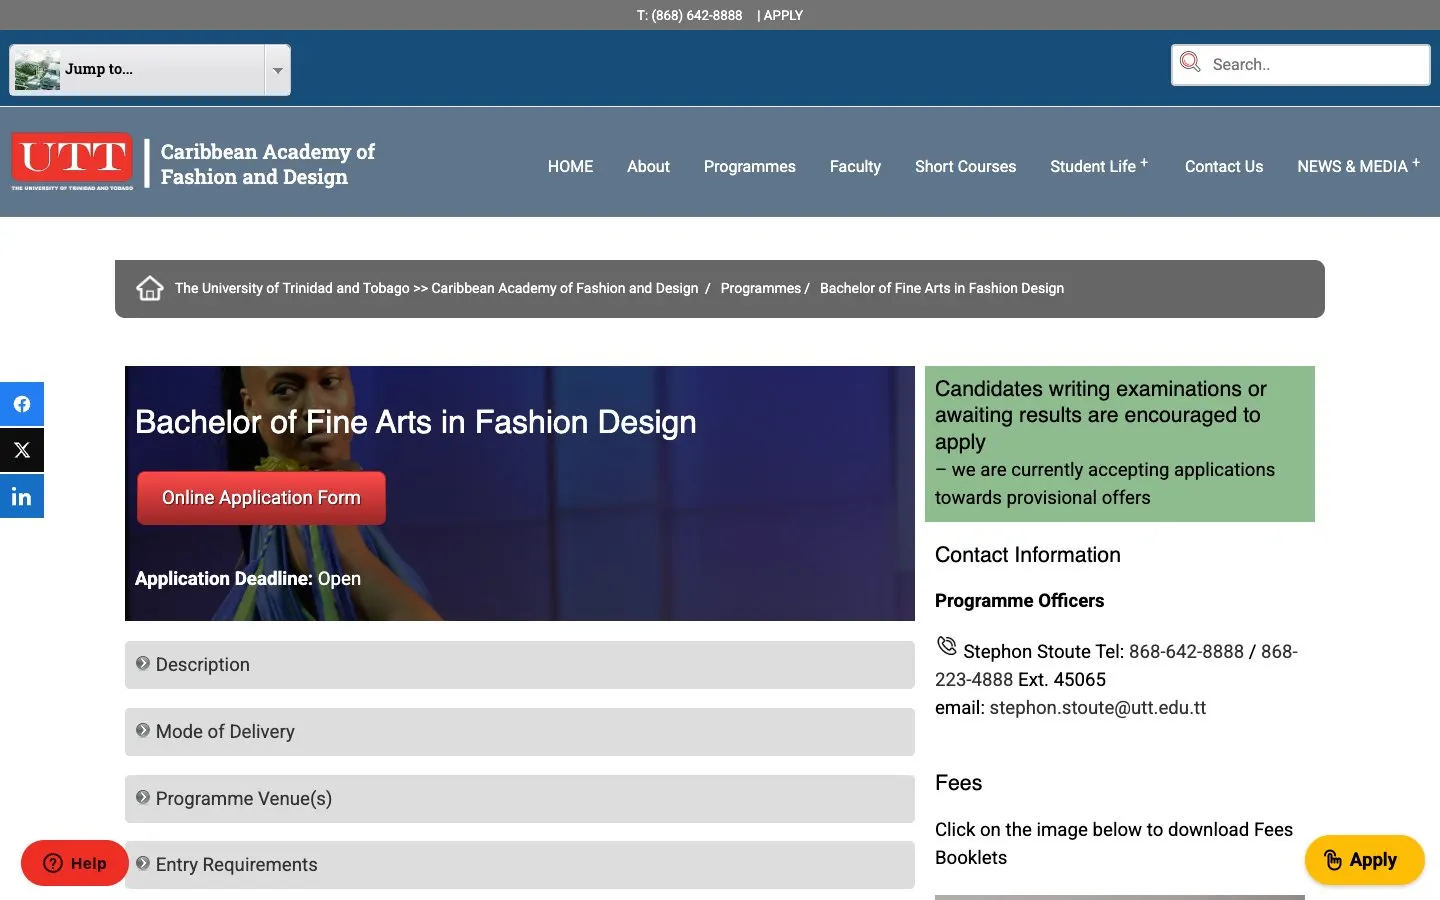Open Caribbean Academy of Fashion and Design breadcrumb
This screenshot has width=1440, height=900.
tap(565, 288)
